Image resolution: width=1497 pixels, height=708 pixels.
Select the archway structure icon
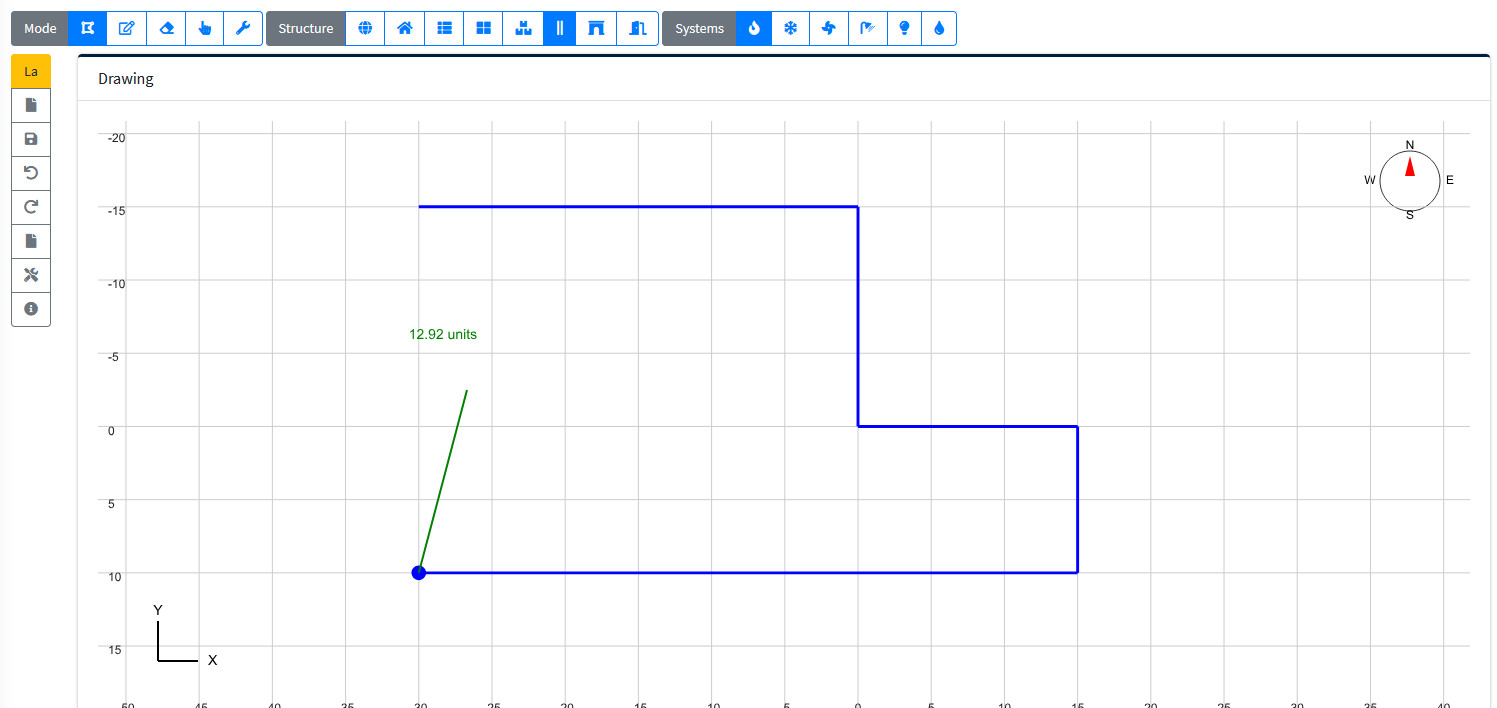(x=597, y=28)
